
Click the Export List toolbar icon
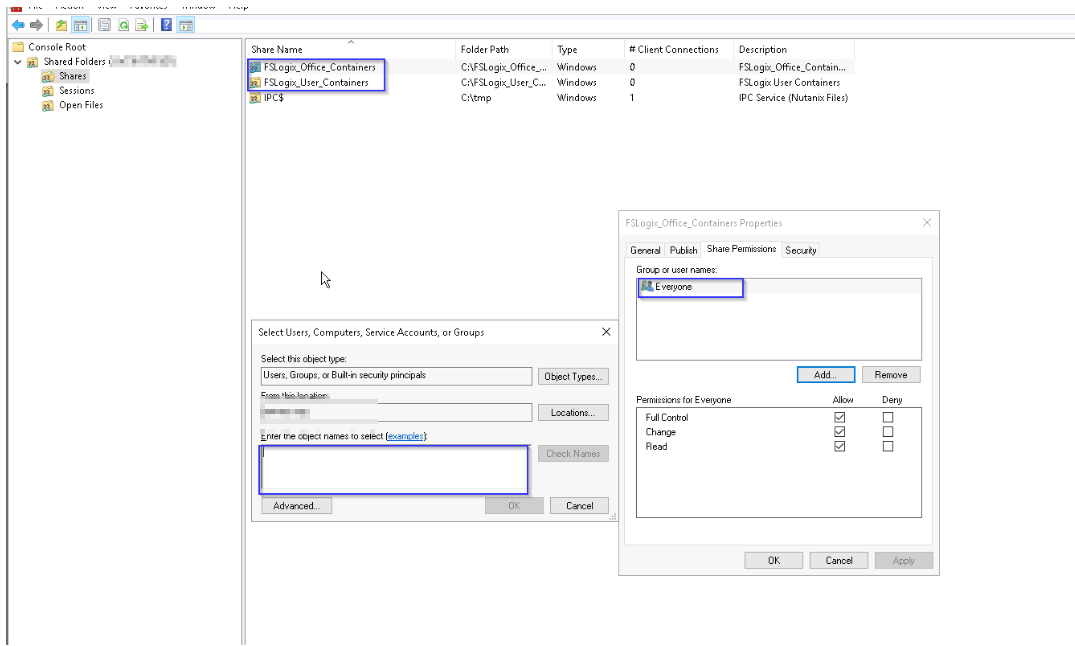click(142, 25)
